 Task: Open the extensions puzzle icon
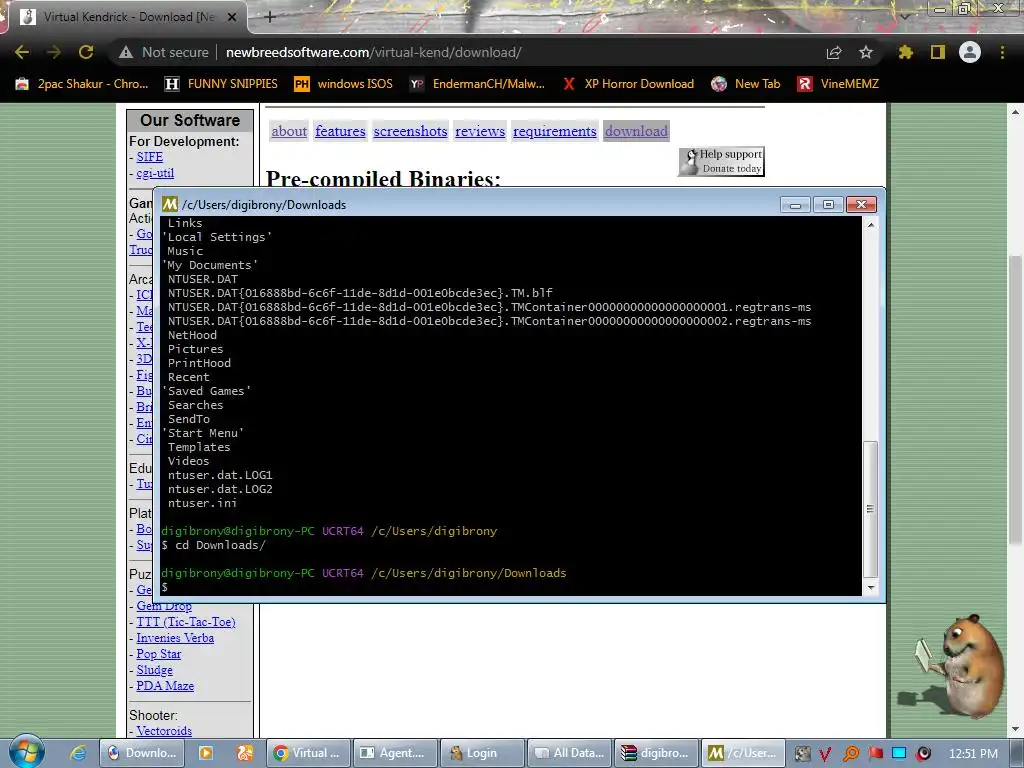[905, 52]
